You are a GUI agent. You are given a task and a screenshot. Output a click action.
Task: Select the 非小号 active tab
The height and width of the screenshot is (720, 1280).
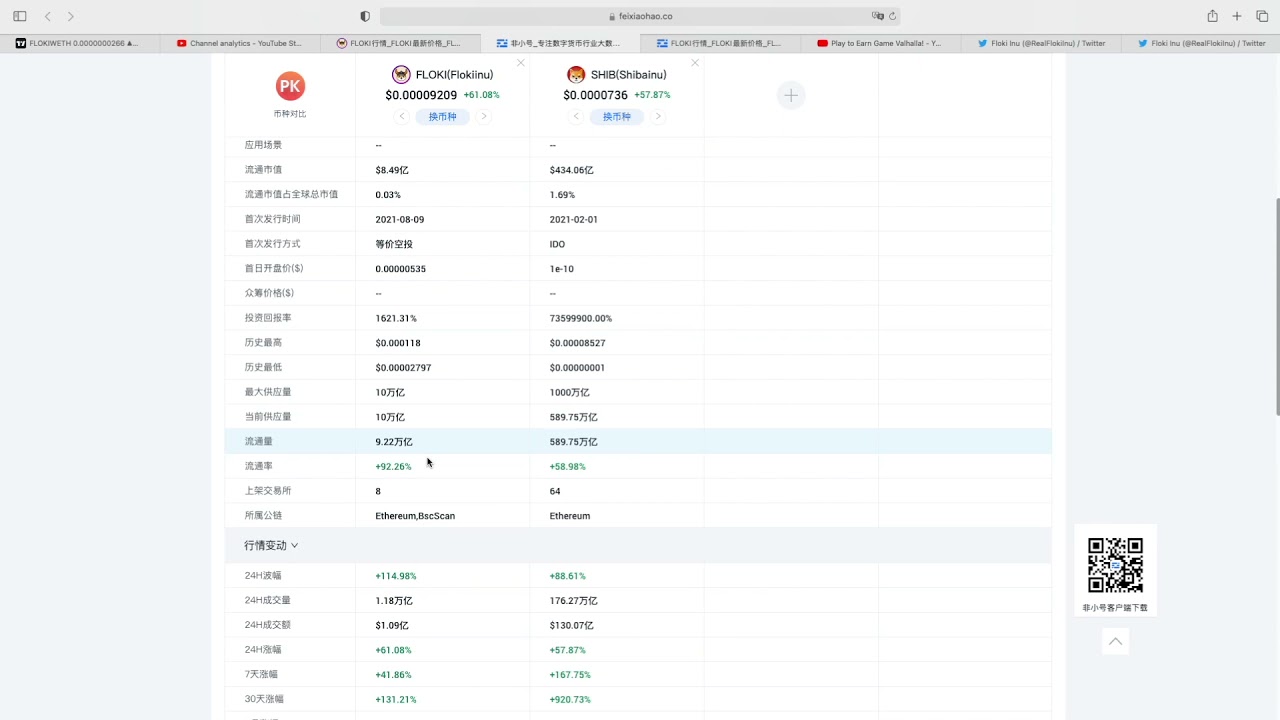(x=560, y=43)
